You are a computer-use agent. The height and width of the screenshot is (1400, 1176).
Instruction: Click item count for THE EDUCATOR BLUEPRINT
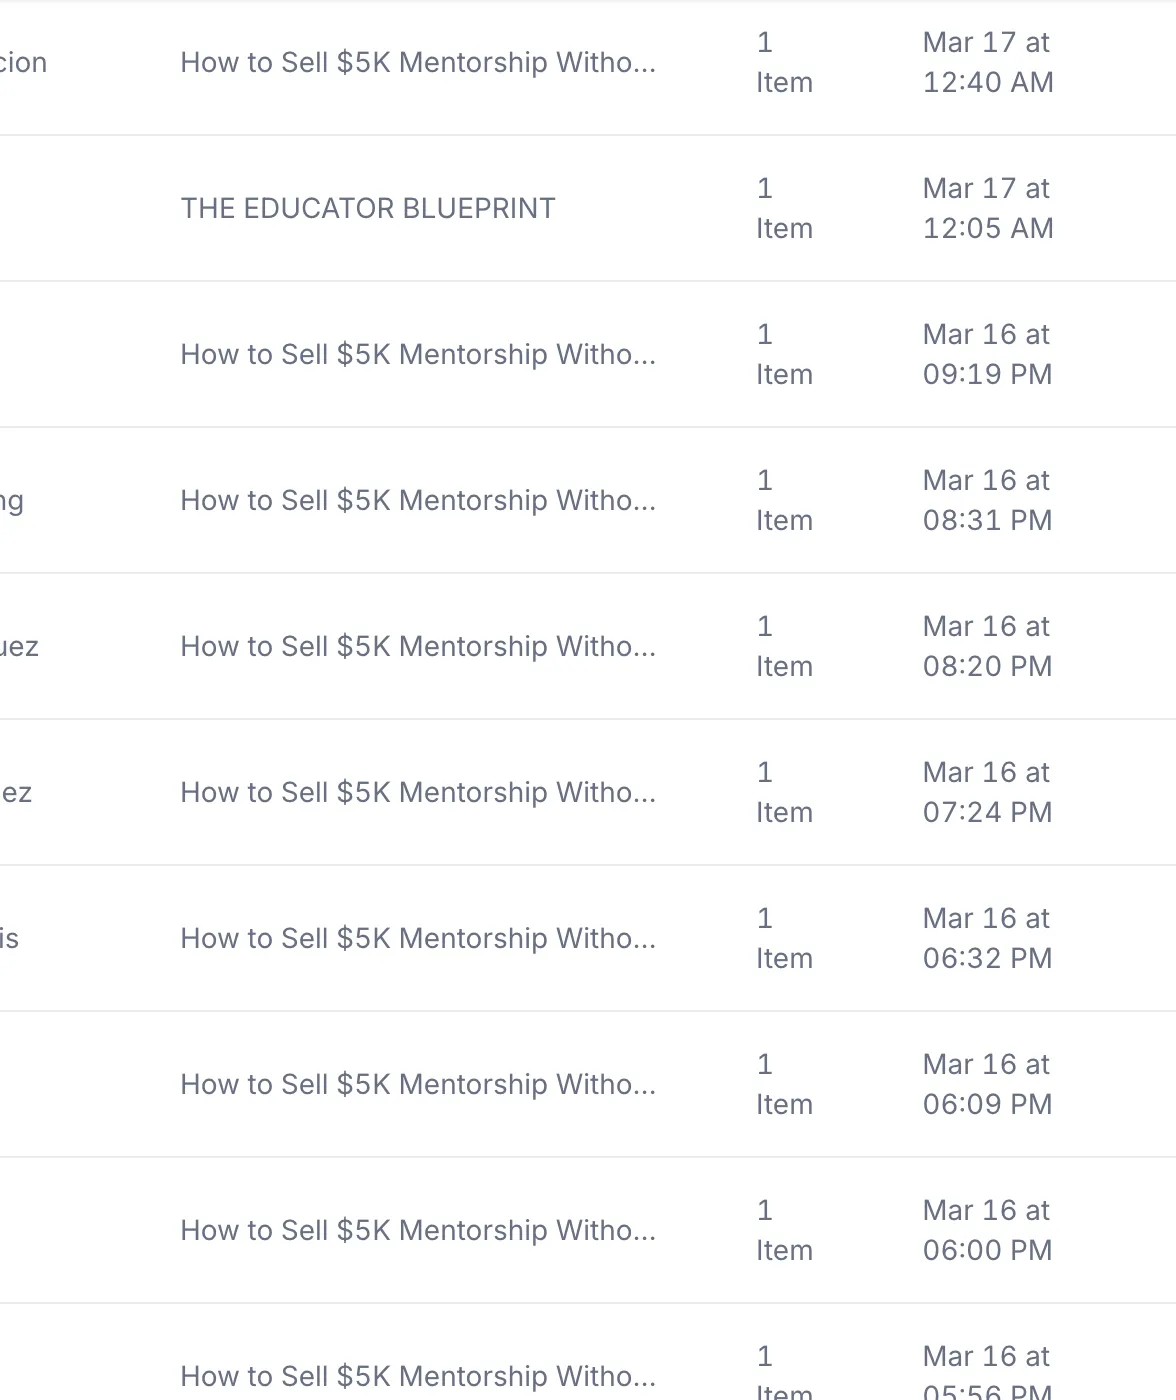coord(783,208)
